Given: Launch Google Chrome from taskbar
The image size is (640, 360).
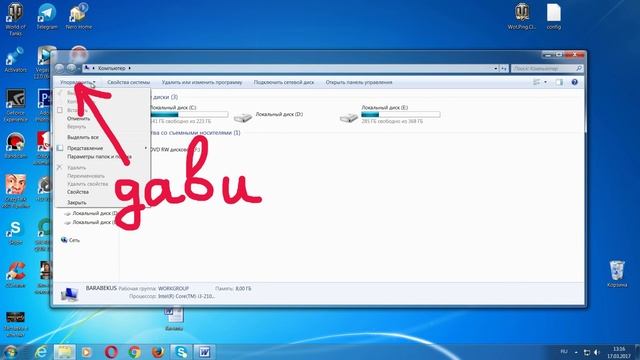Looking at the screenshot, I should (134, 352).
